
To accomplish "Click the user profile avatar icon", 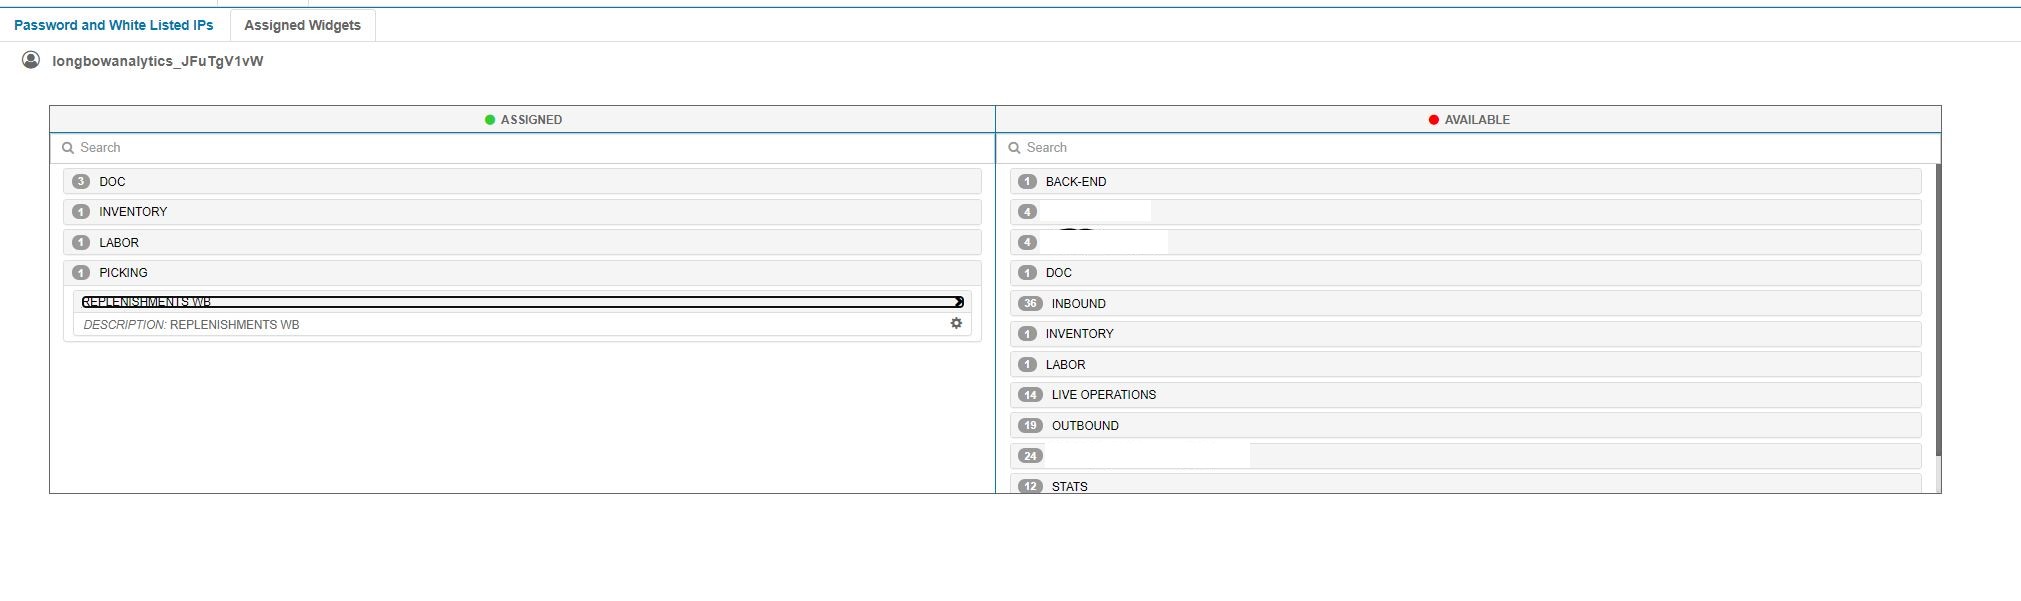I will coord(31,60).
